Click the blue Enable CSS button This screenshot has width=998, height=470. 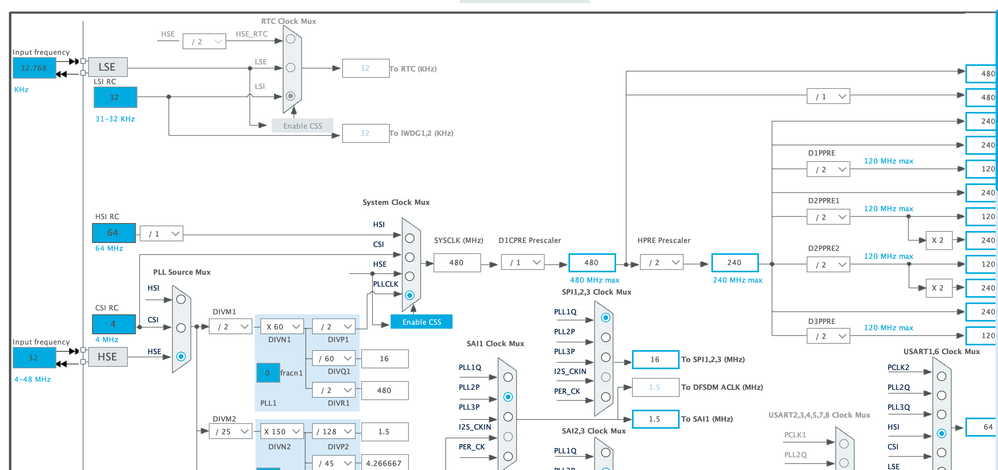421,322
